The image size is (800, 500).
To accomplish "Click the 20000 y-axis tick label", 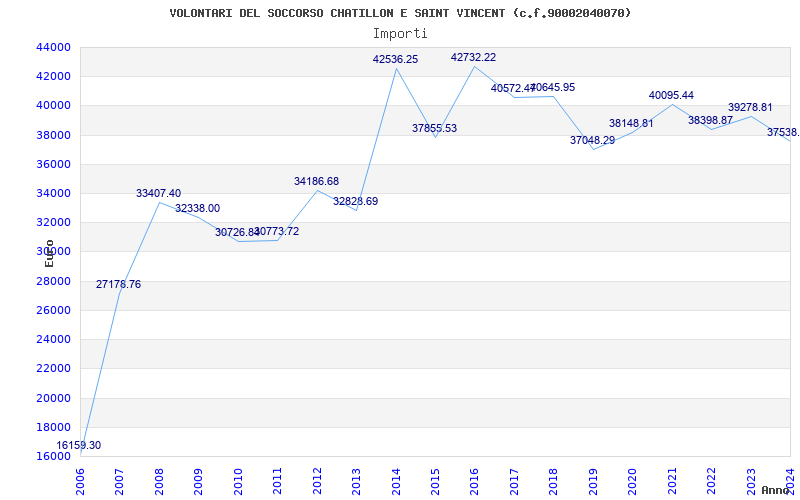I will coord(54,398).
